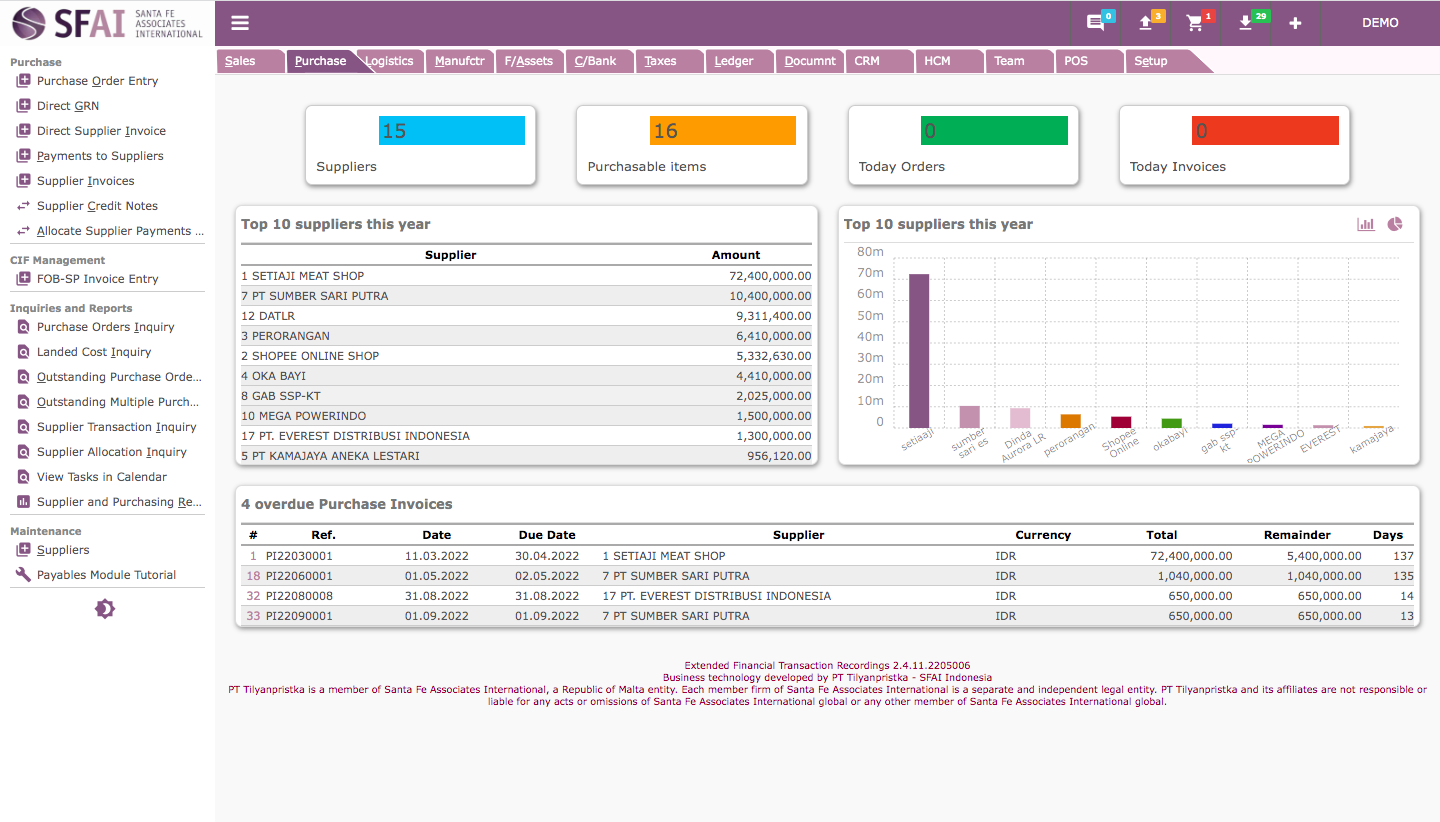Click the orange Purchasable items count 16
Viewport: 1440px width, 822px height.
723,131
